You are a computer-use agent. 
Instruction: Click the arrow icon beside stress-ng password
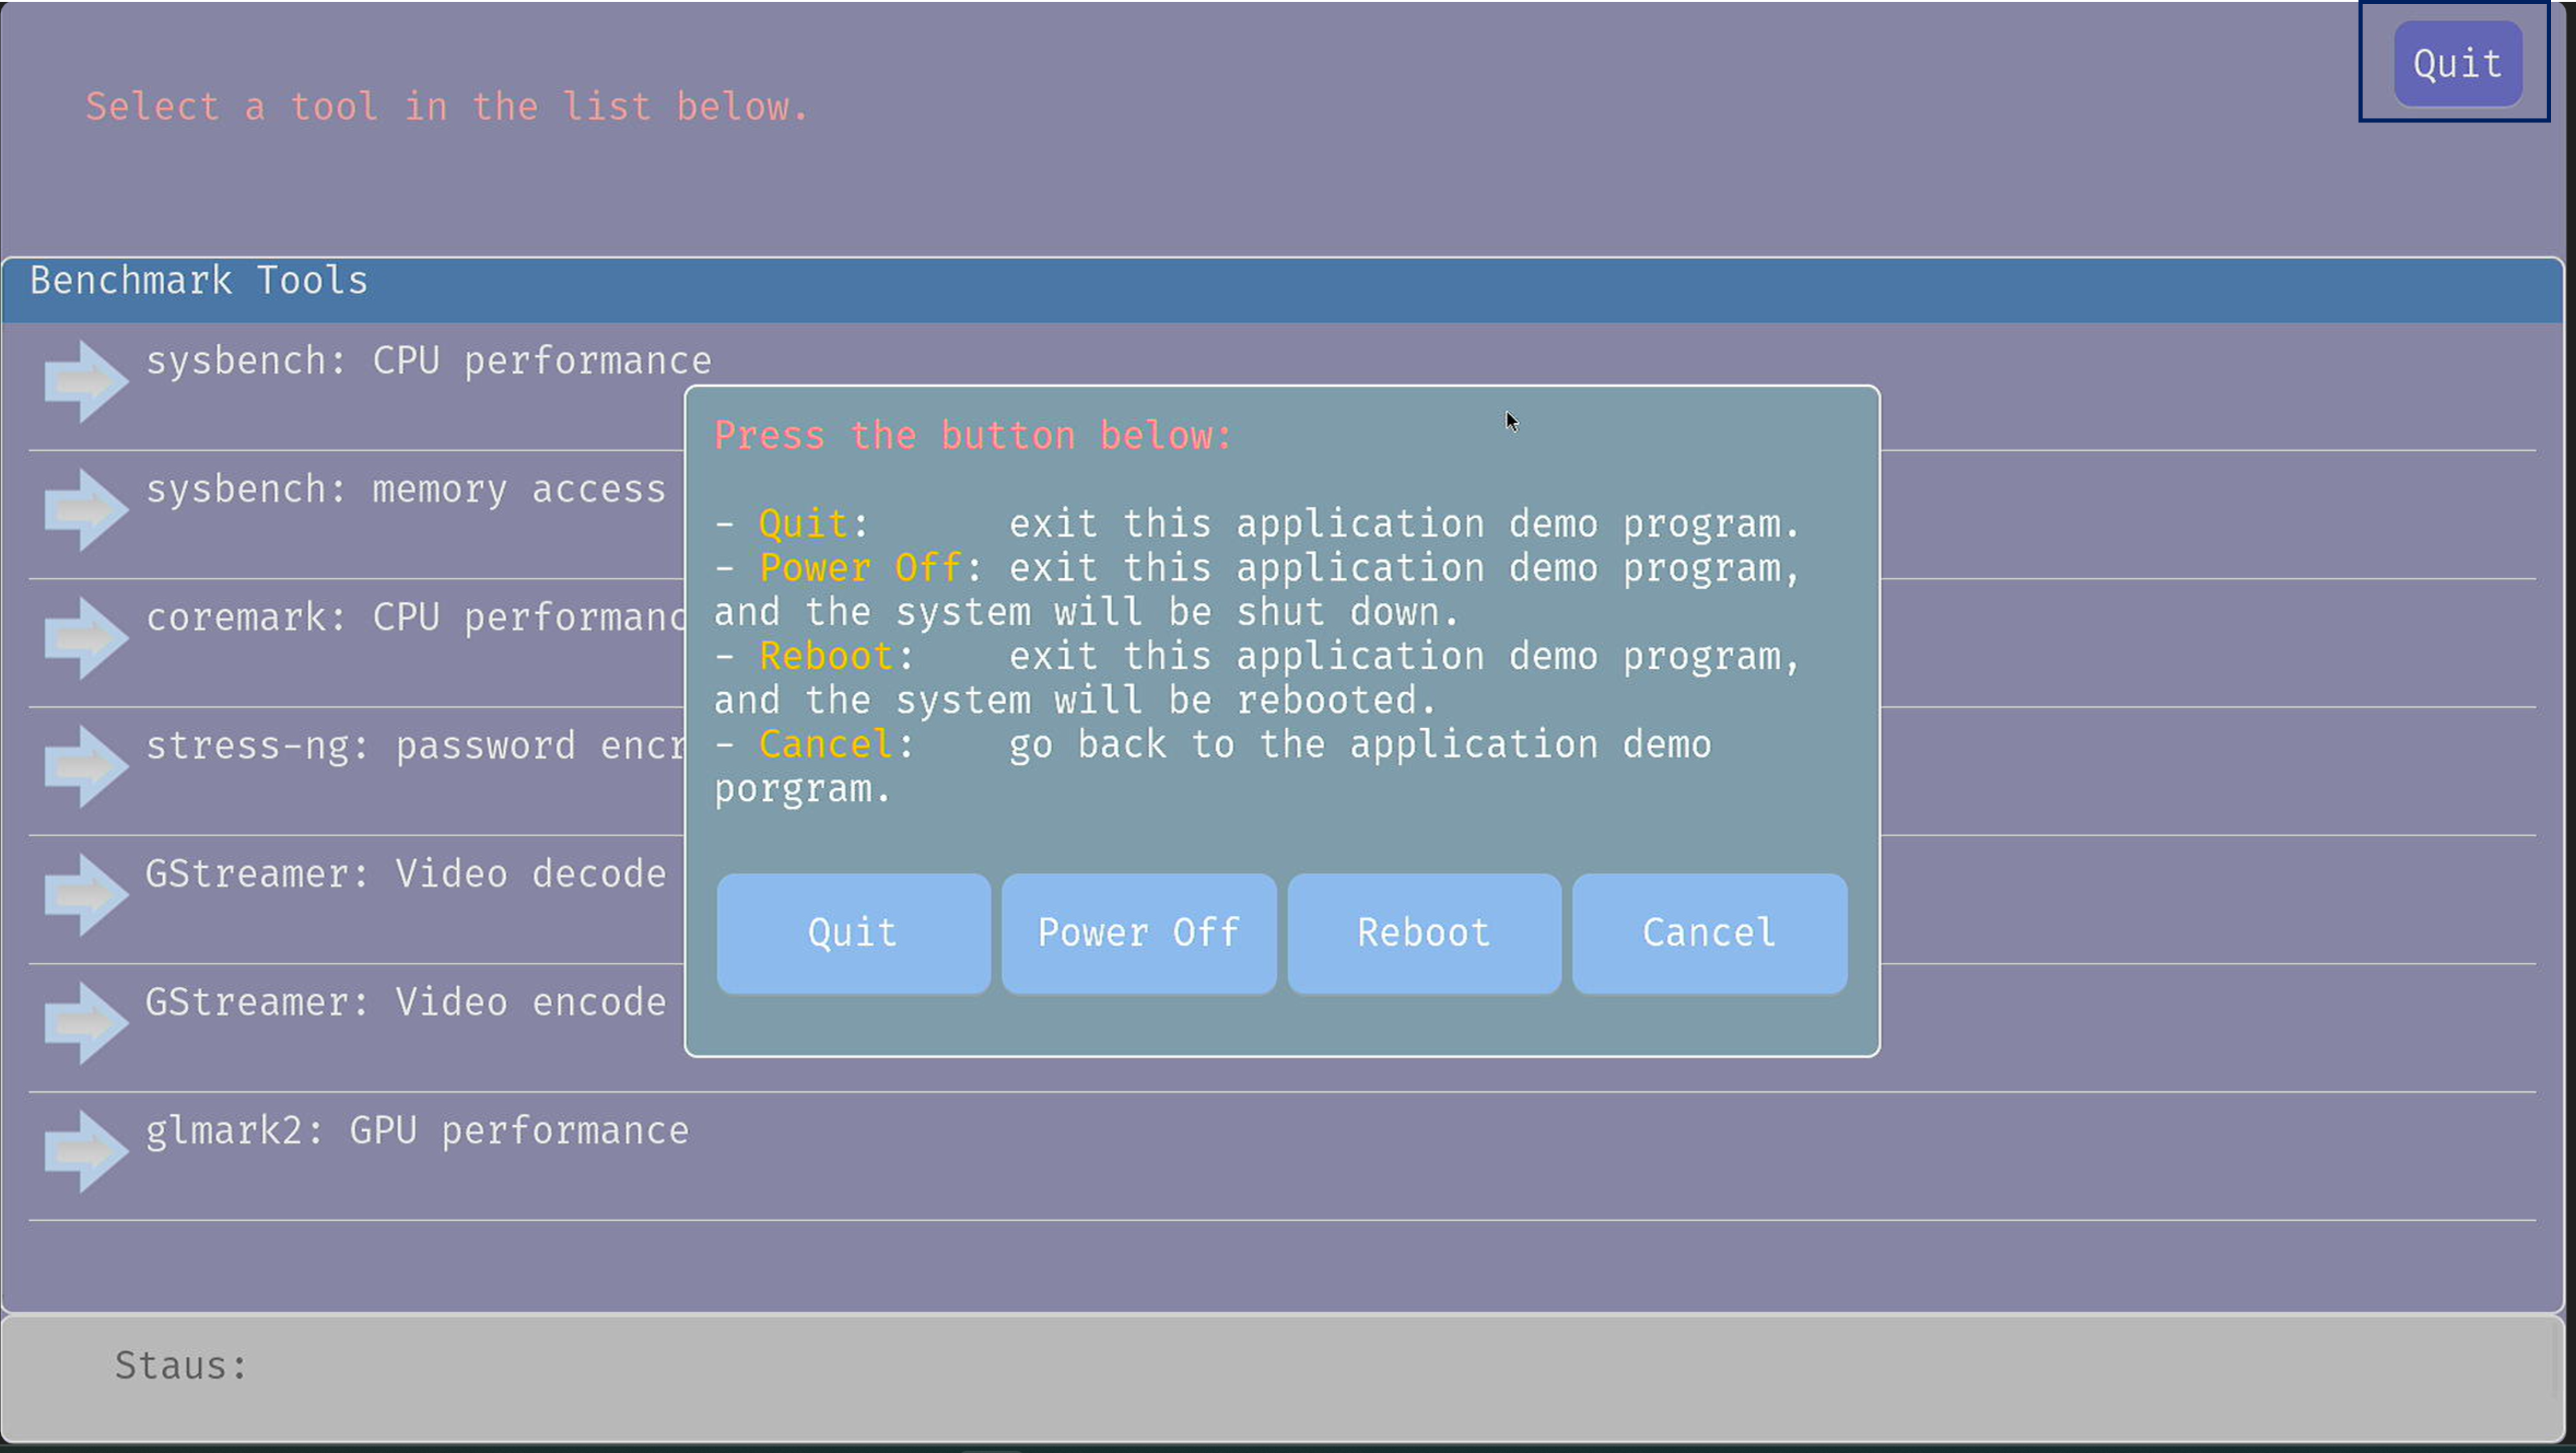click(x=86, y=766)
